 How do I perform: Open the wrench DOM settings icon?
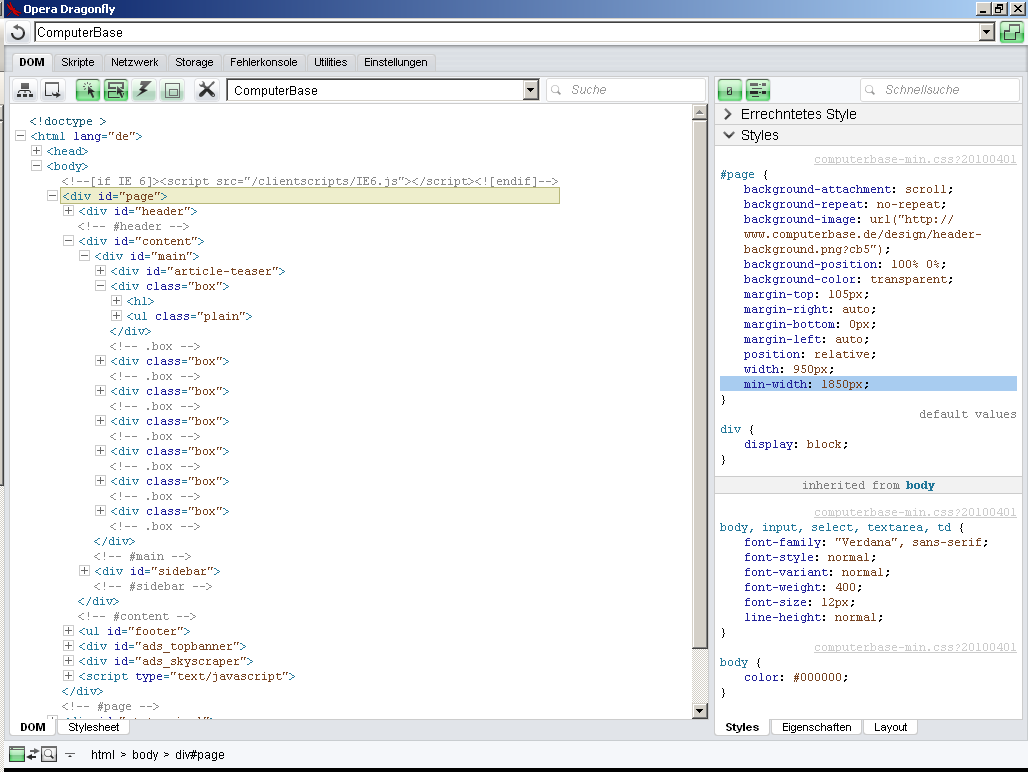(x=207, y=90)
